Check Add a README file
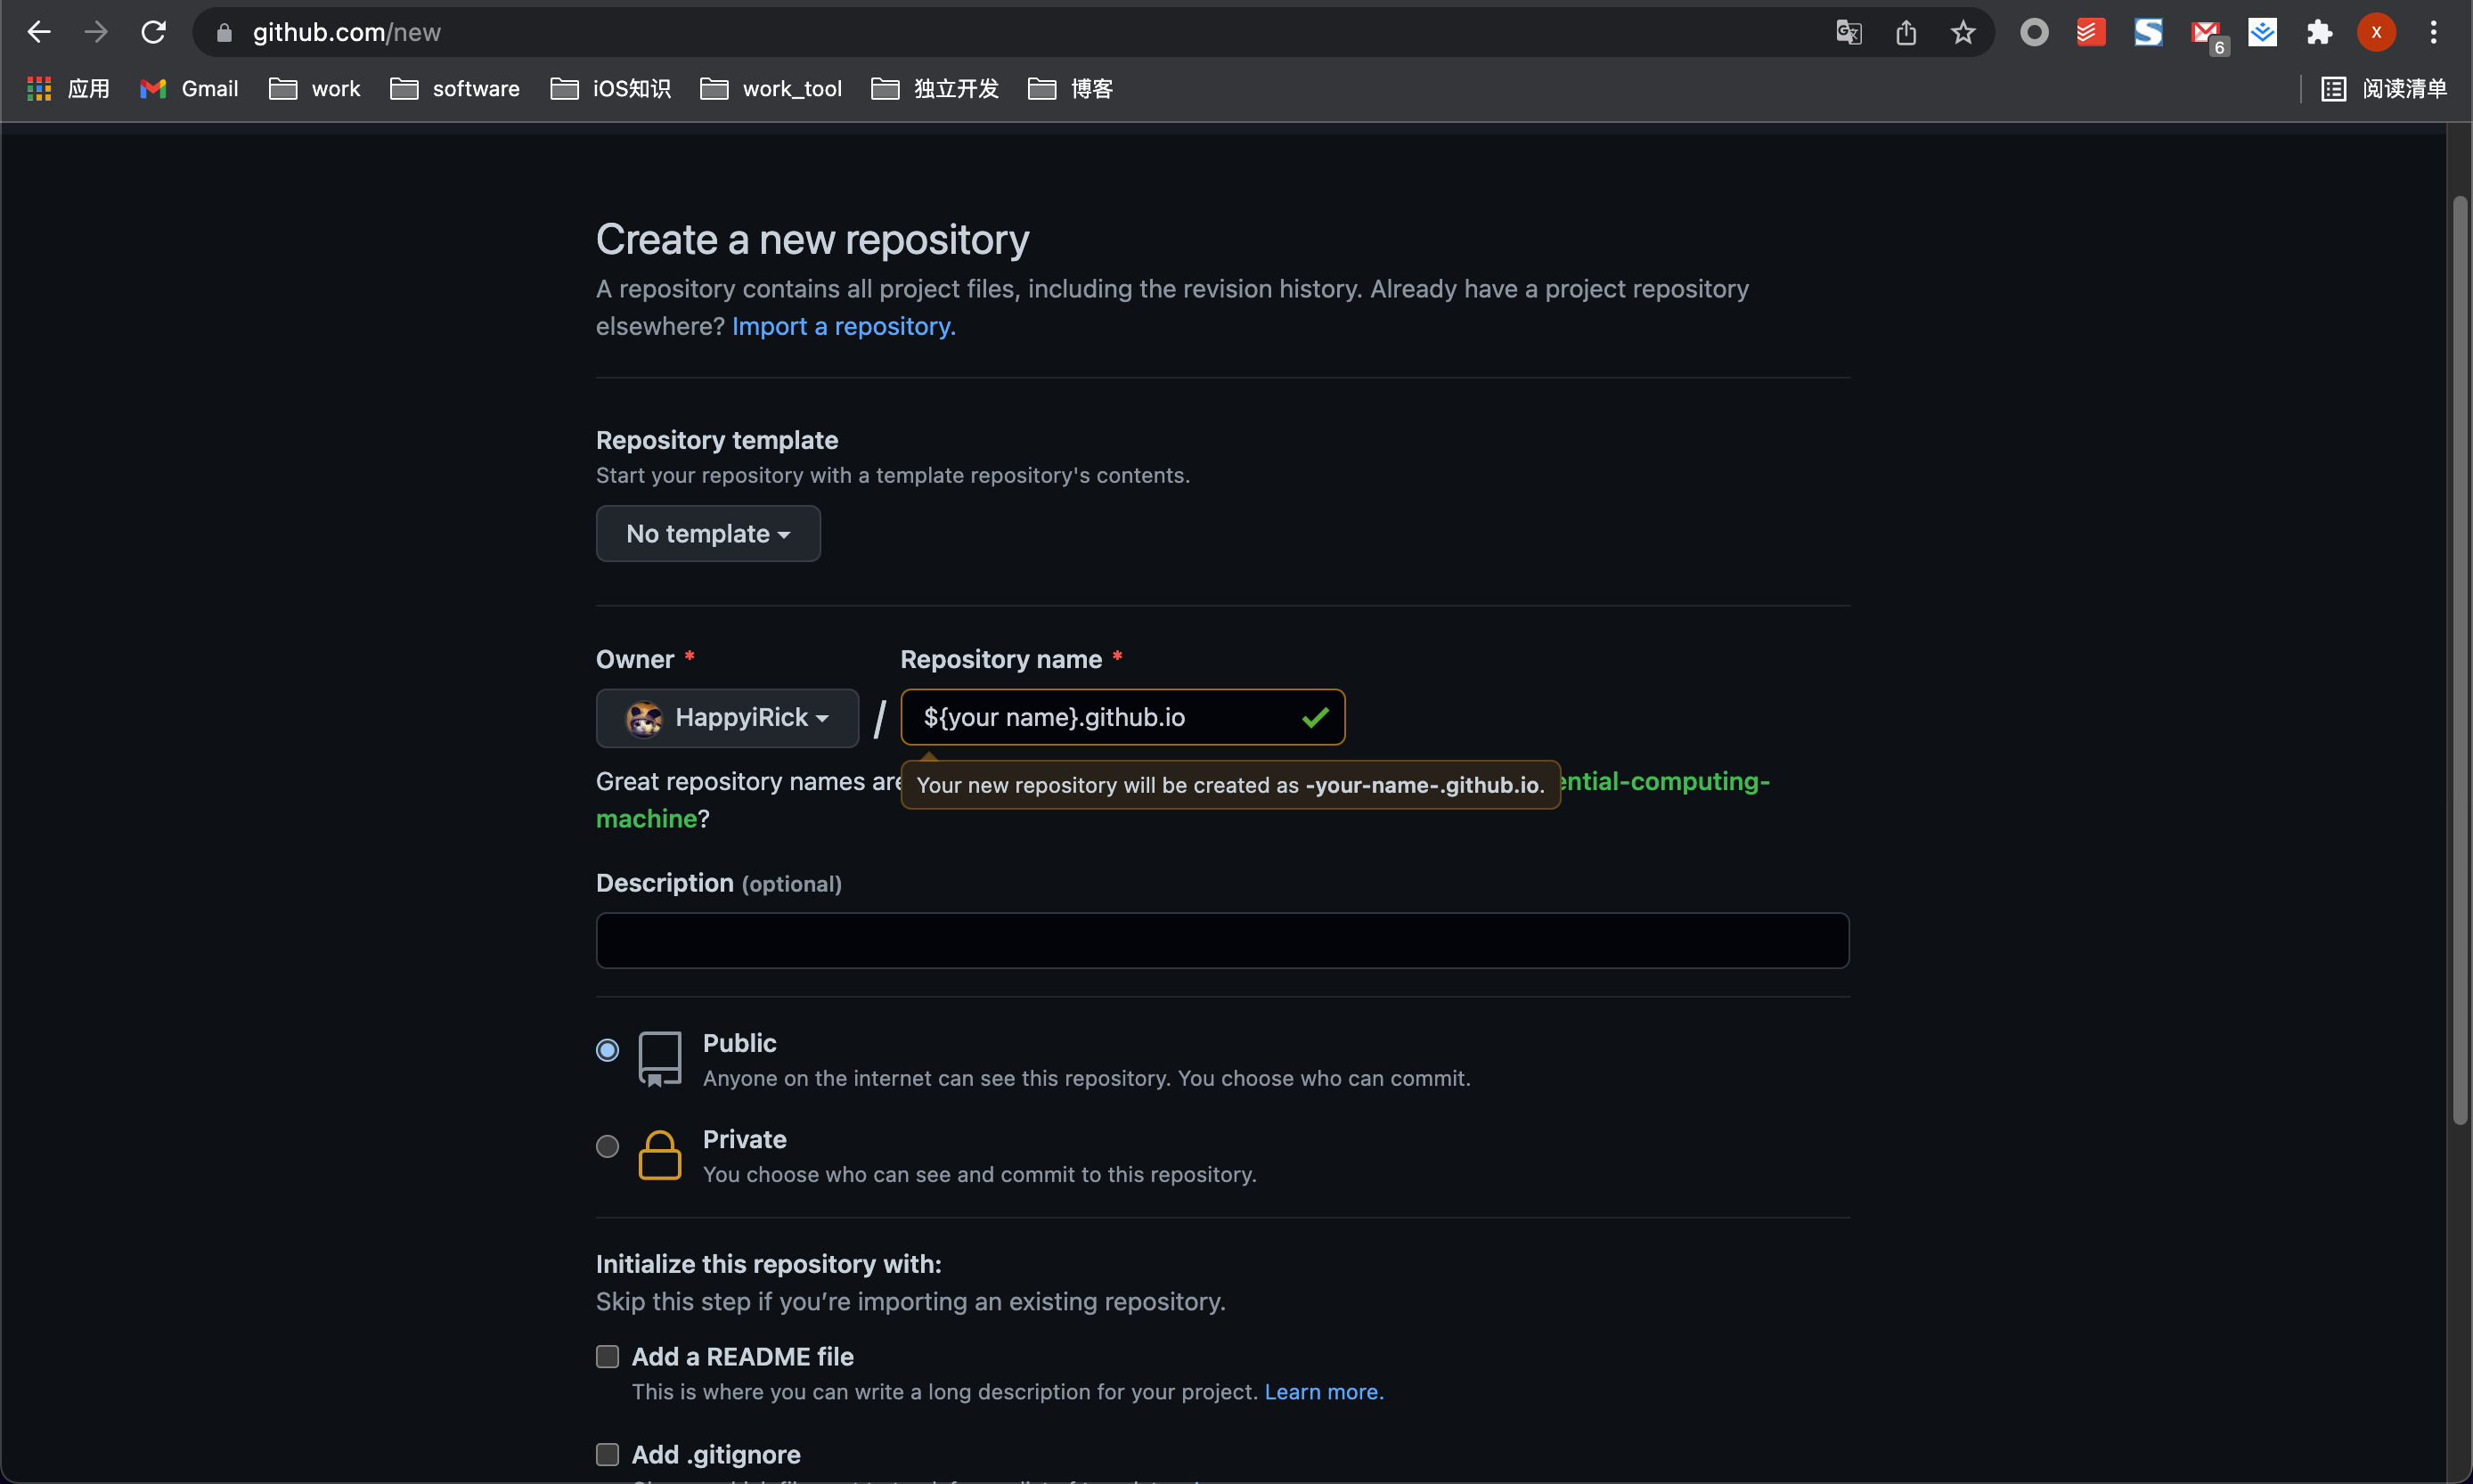The width and height of the screenshot is (2473, 1484). (607, 1357)
